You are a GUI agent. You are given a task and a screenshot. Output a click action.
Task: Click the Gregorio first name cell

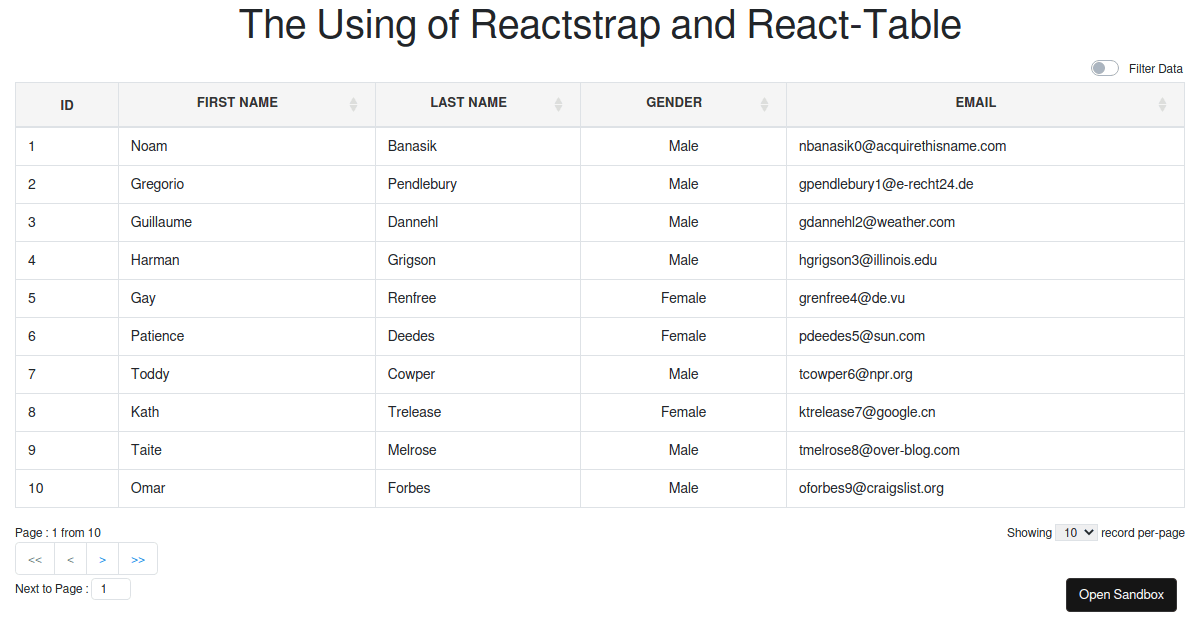coord(157,184)
